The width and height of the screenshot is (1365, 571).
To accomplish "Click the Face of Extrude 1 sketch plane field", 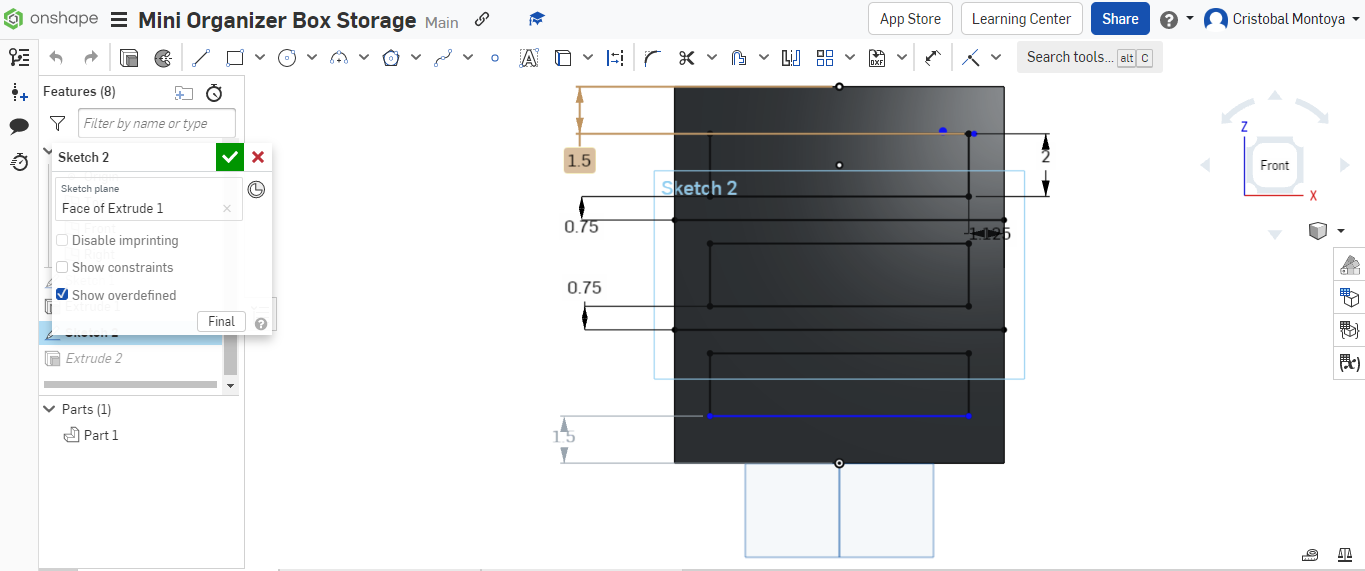I will tap(148, 200).
